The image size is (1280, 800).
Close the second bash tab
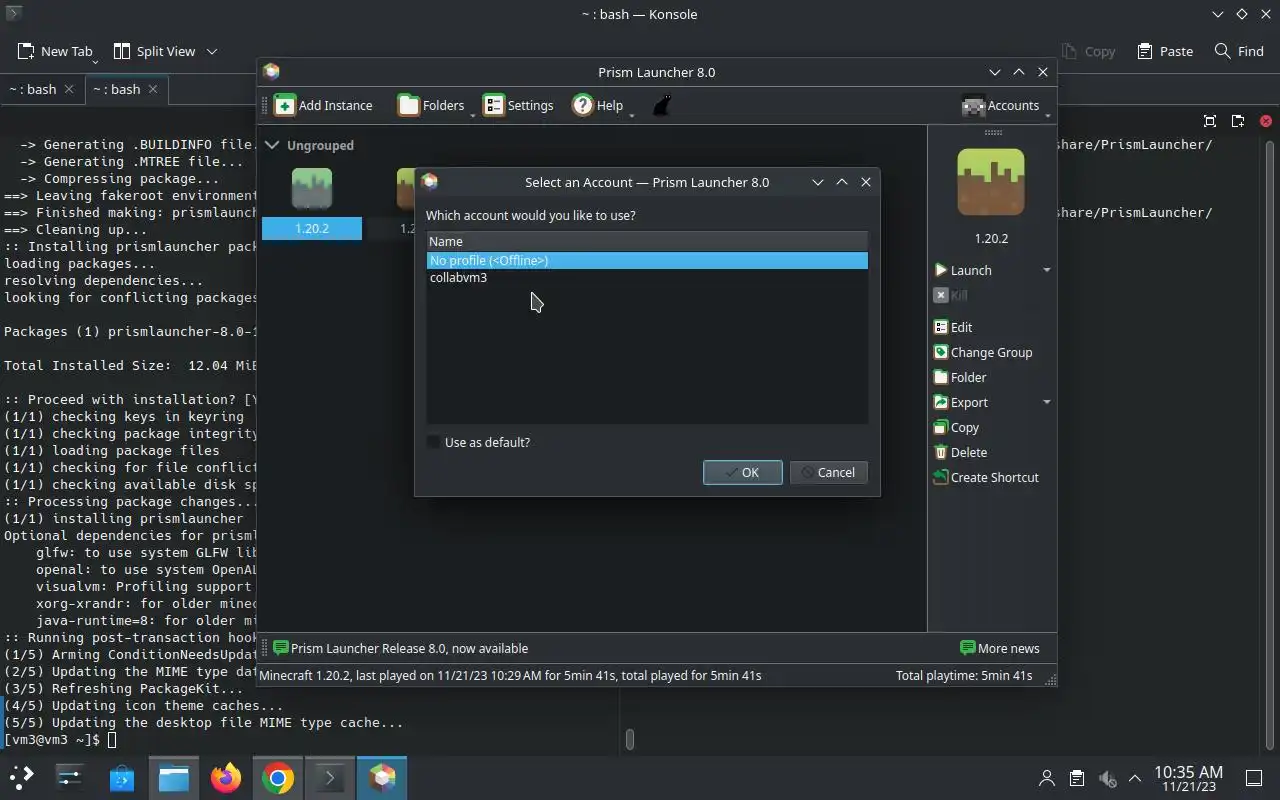click(153, 89)
